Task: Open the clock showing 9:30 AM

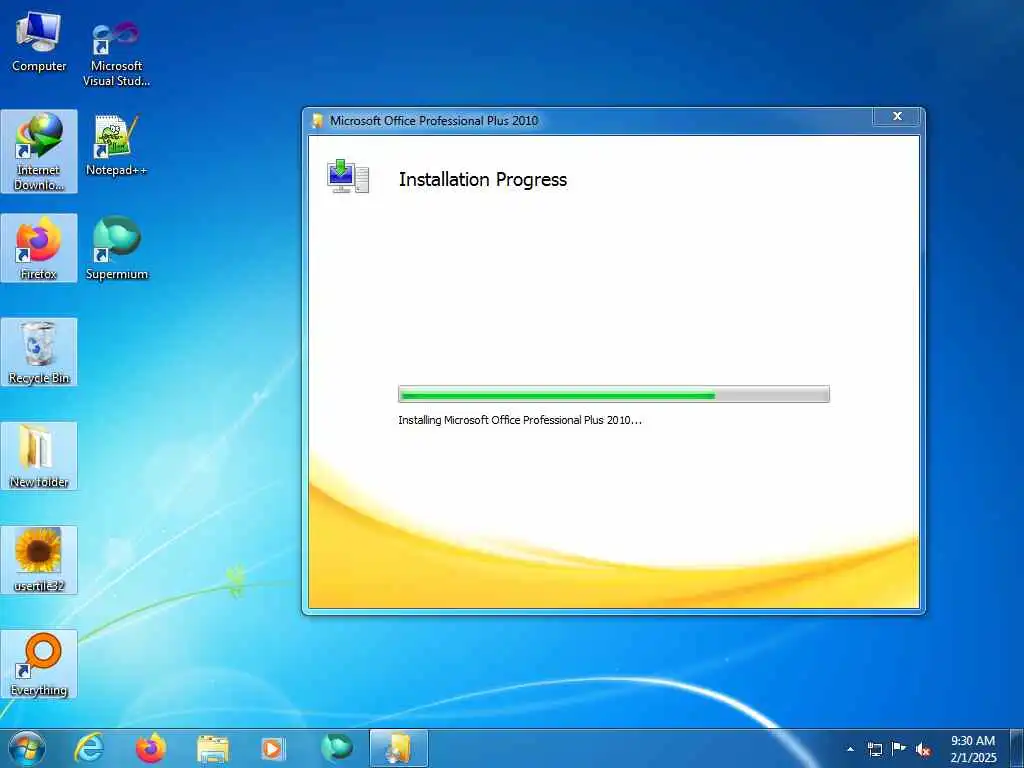Action: click(973, 748)
